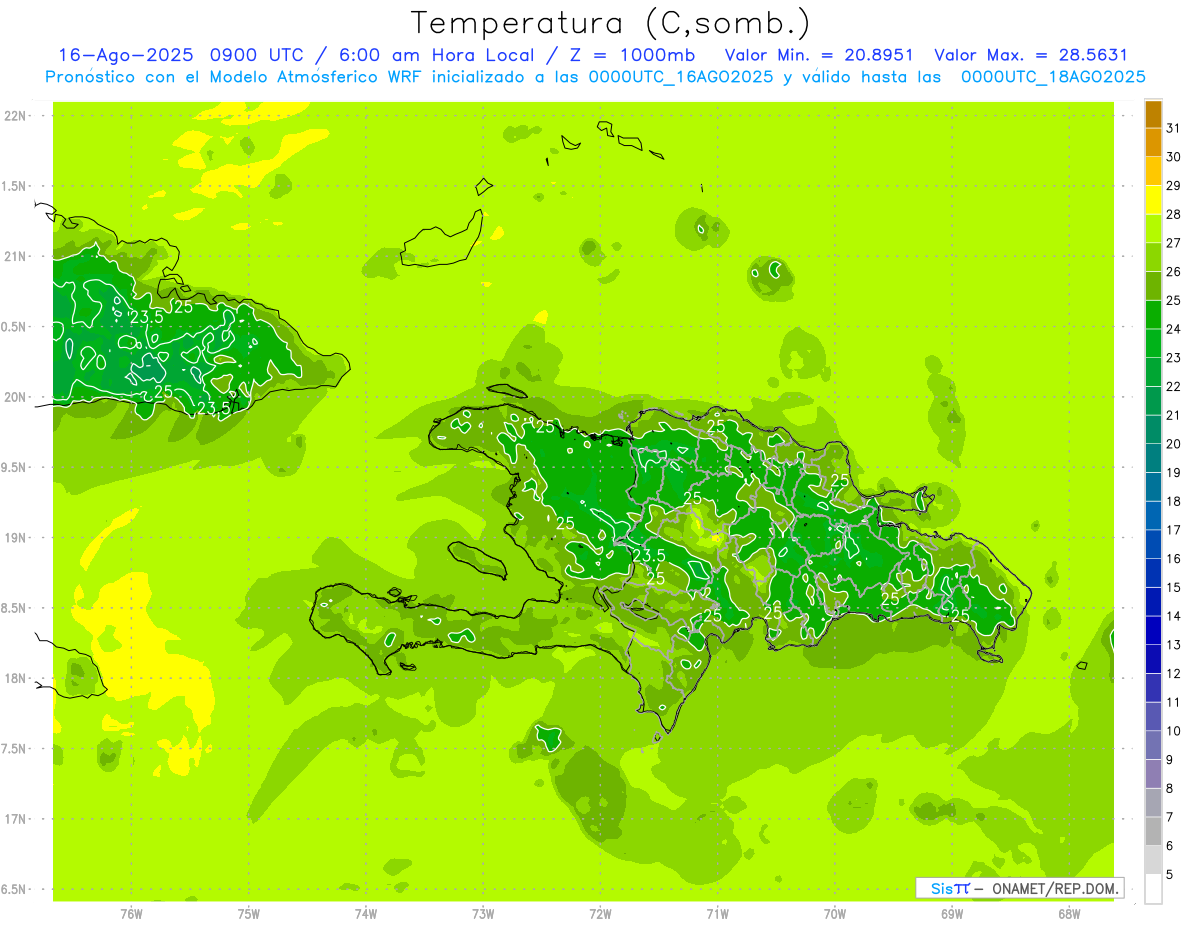
Task: Click the '19N' latitude axis label
Action: [x=16, y=538]
